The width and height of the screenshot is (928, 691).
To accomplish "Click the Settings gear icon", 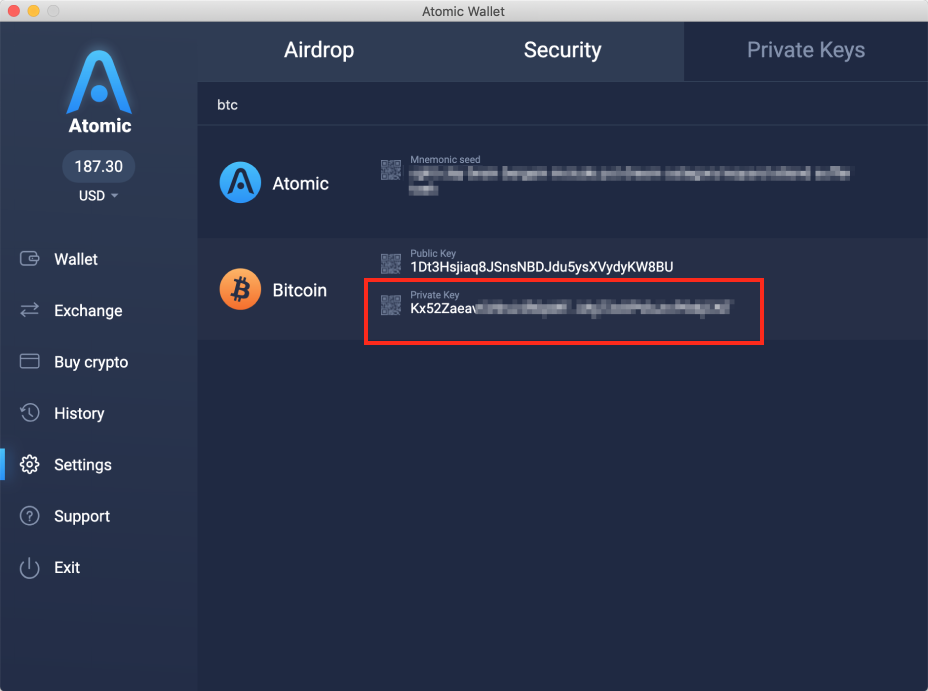I will tap(30, 464).
